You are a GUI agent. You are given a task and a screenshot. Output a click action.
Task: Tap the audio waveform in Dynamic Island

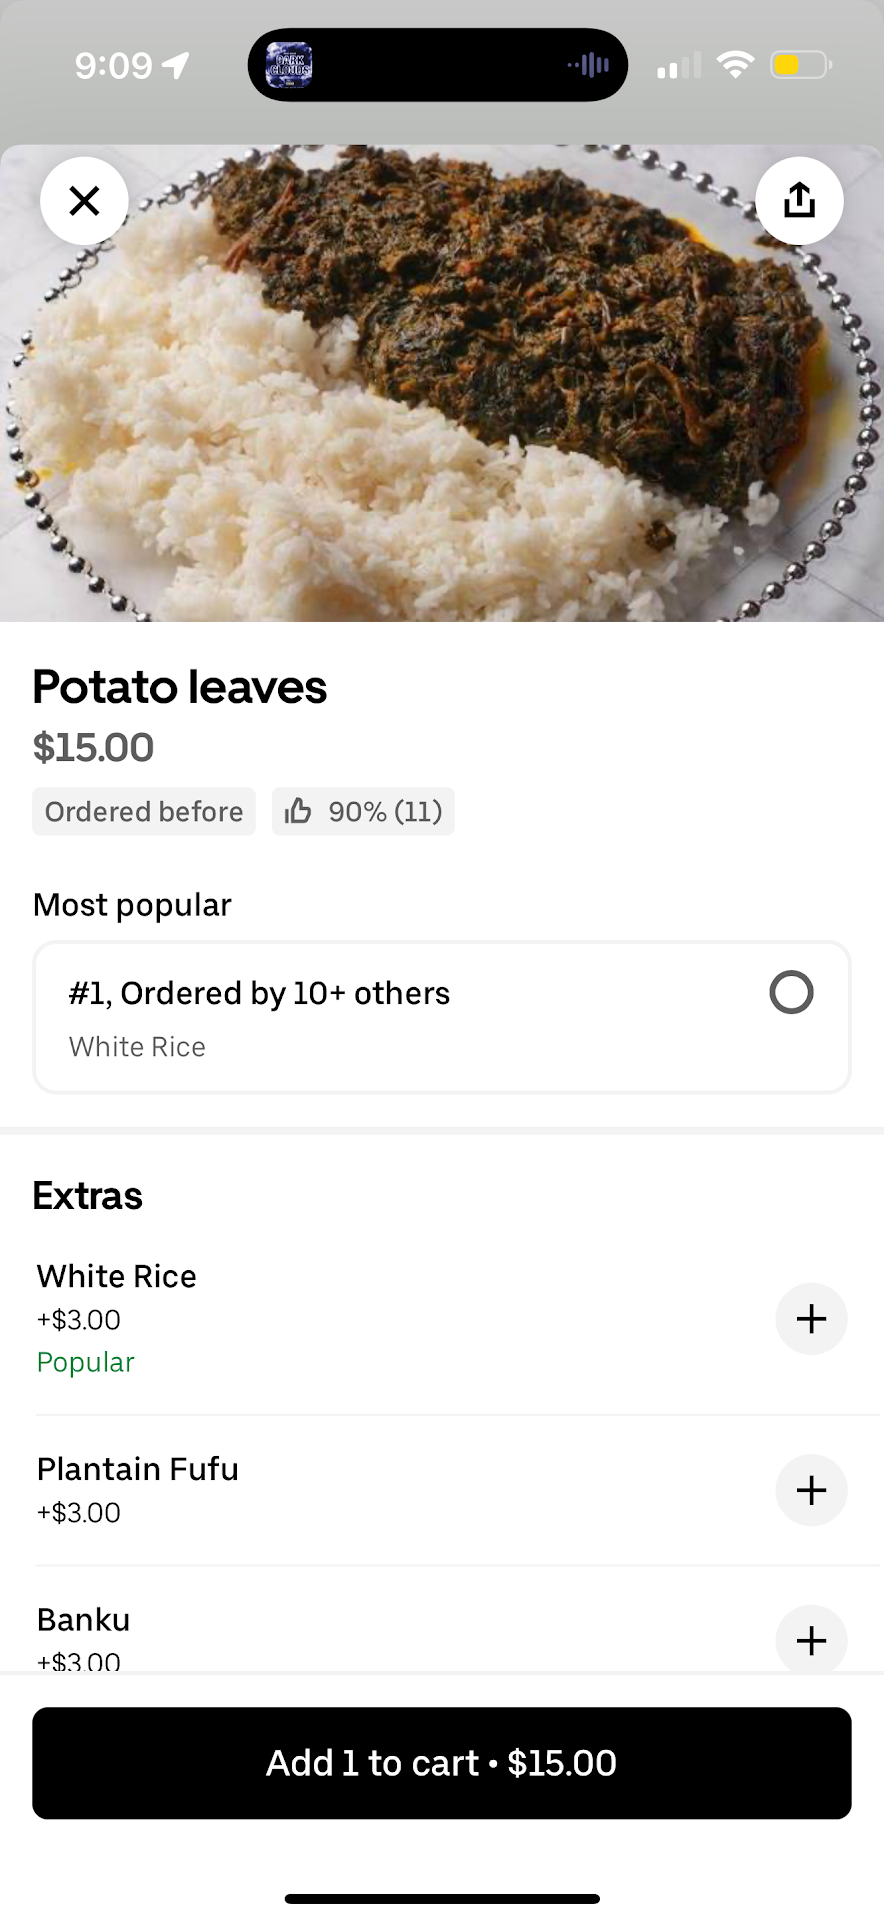(x=589, y=66)
